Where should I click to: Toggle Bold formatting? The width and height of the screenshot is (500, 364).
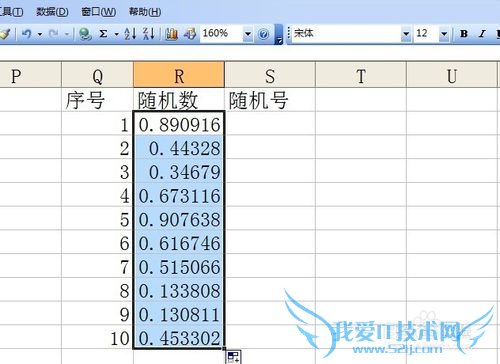464,34
